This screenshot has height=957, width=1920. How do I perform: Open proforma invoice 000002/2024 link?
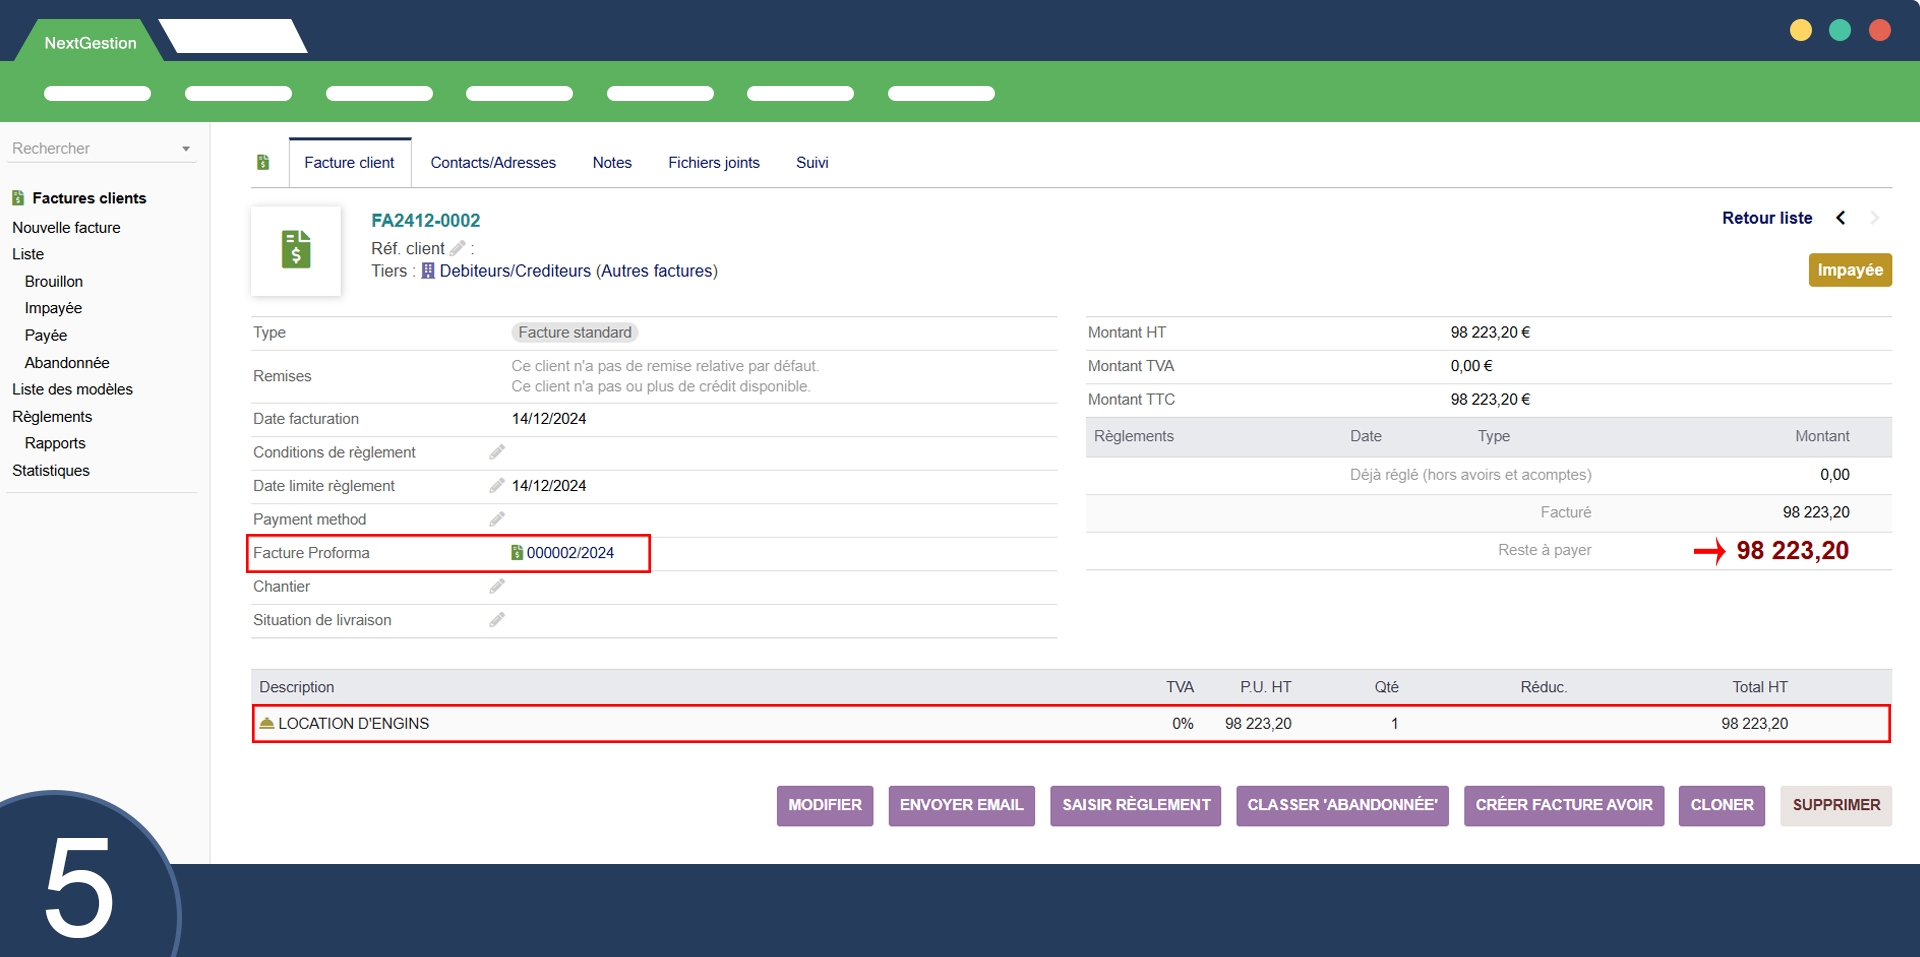(x=570, y=553)
